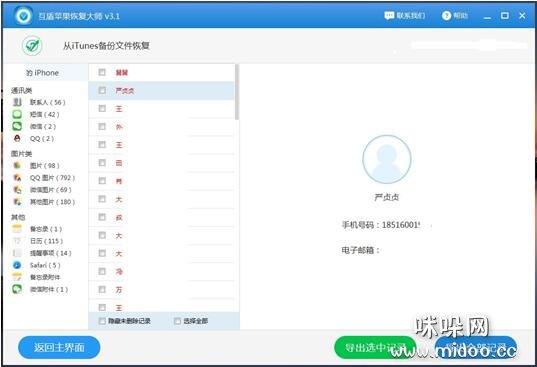Click blue button right of 导出选中记录
Viewport: 537px width, 367px height.
point(476,347)
